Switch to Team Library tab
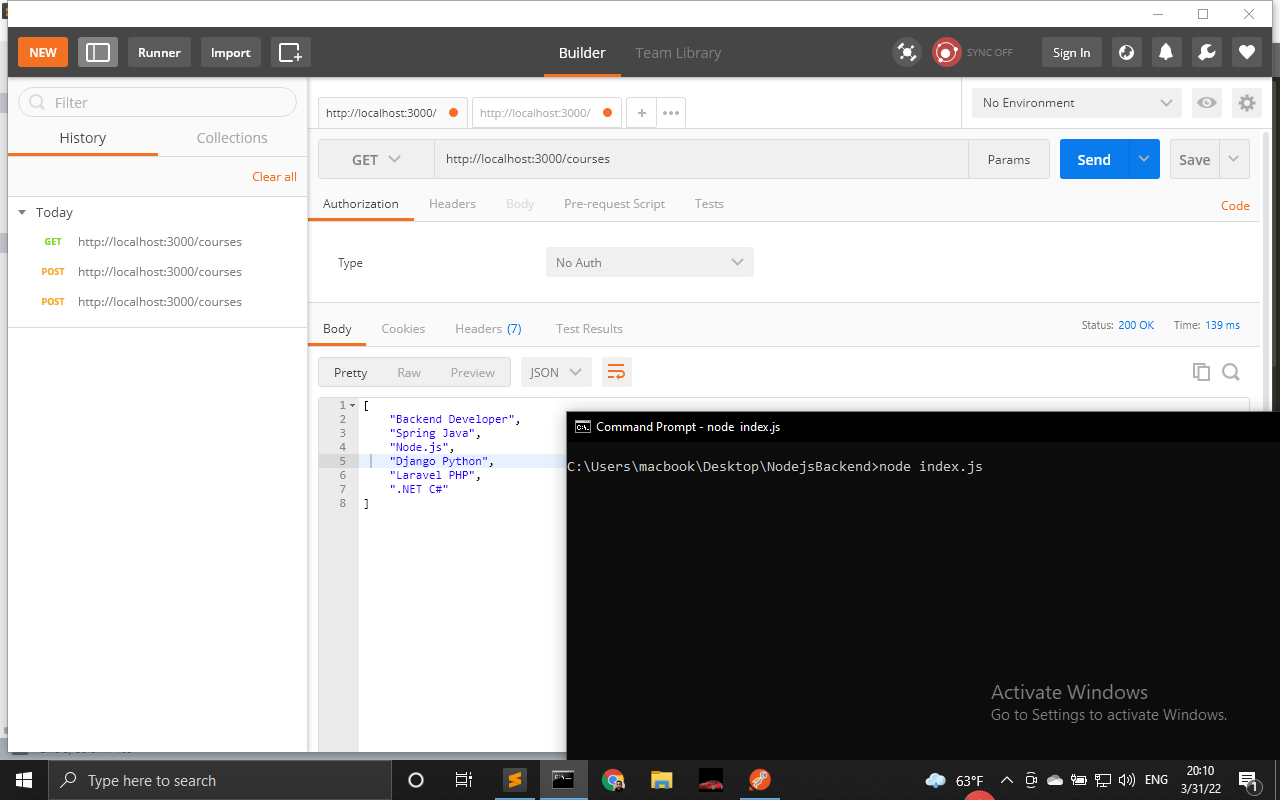The width and height of the screenshot is (1280, 800). (x=678, y=53)
